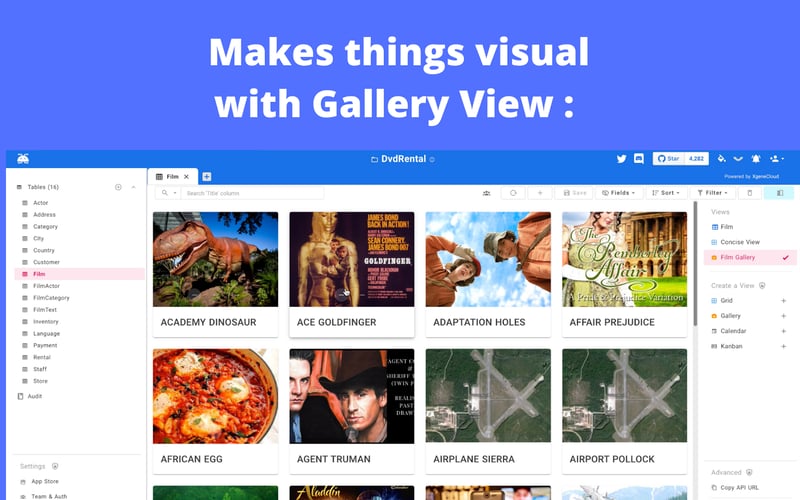
Task: Open the AIRPORT POLLOCK card
Action: tap(624, 411)
